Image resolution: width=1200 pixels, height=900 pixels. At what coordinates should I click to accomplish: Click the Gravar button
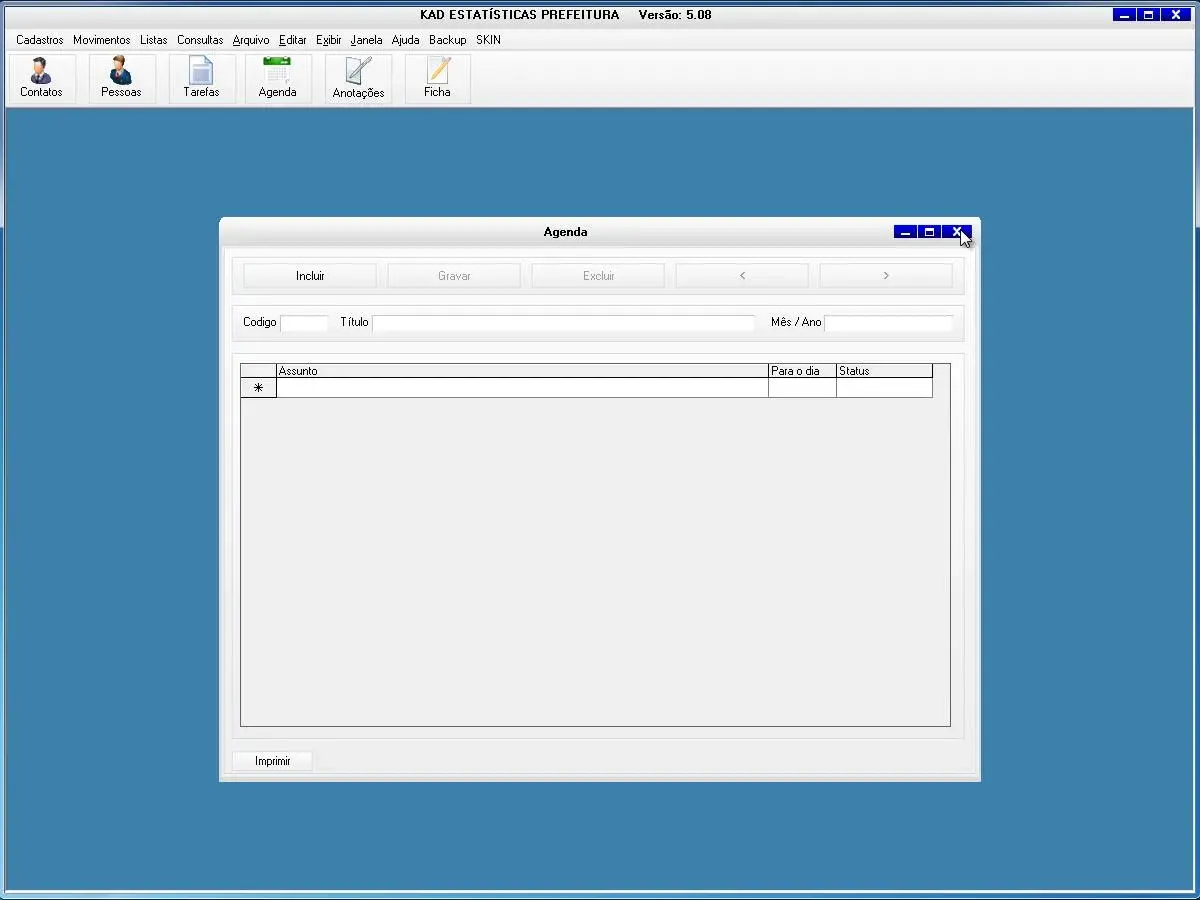[454, 276]
